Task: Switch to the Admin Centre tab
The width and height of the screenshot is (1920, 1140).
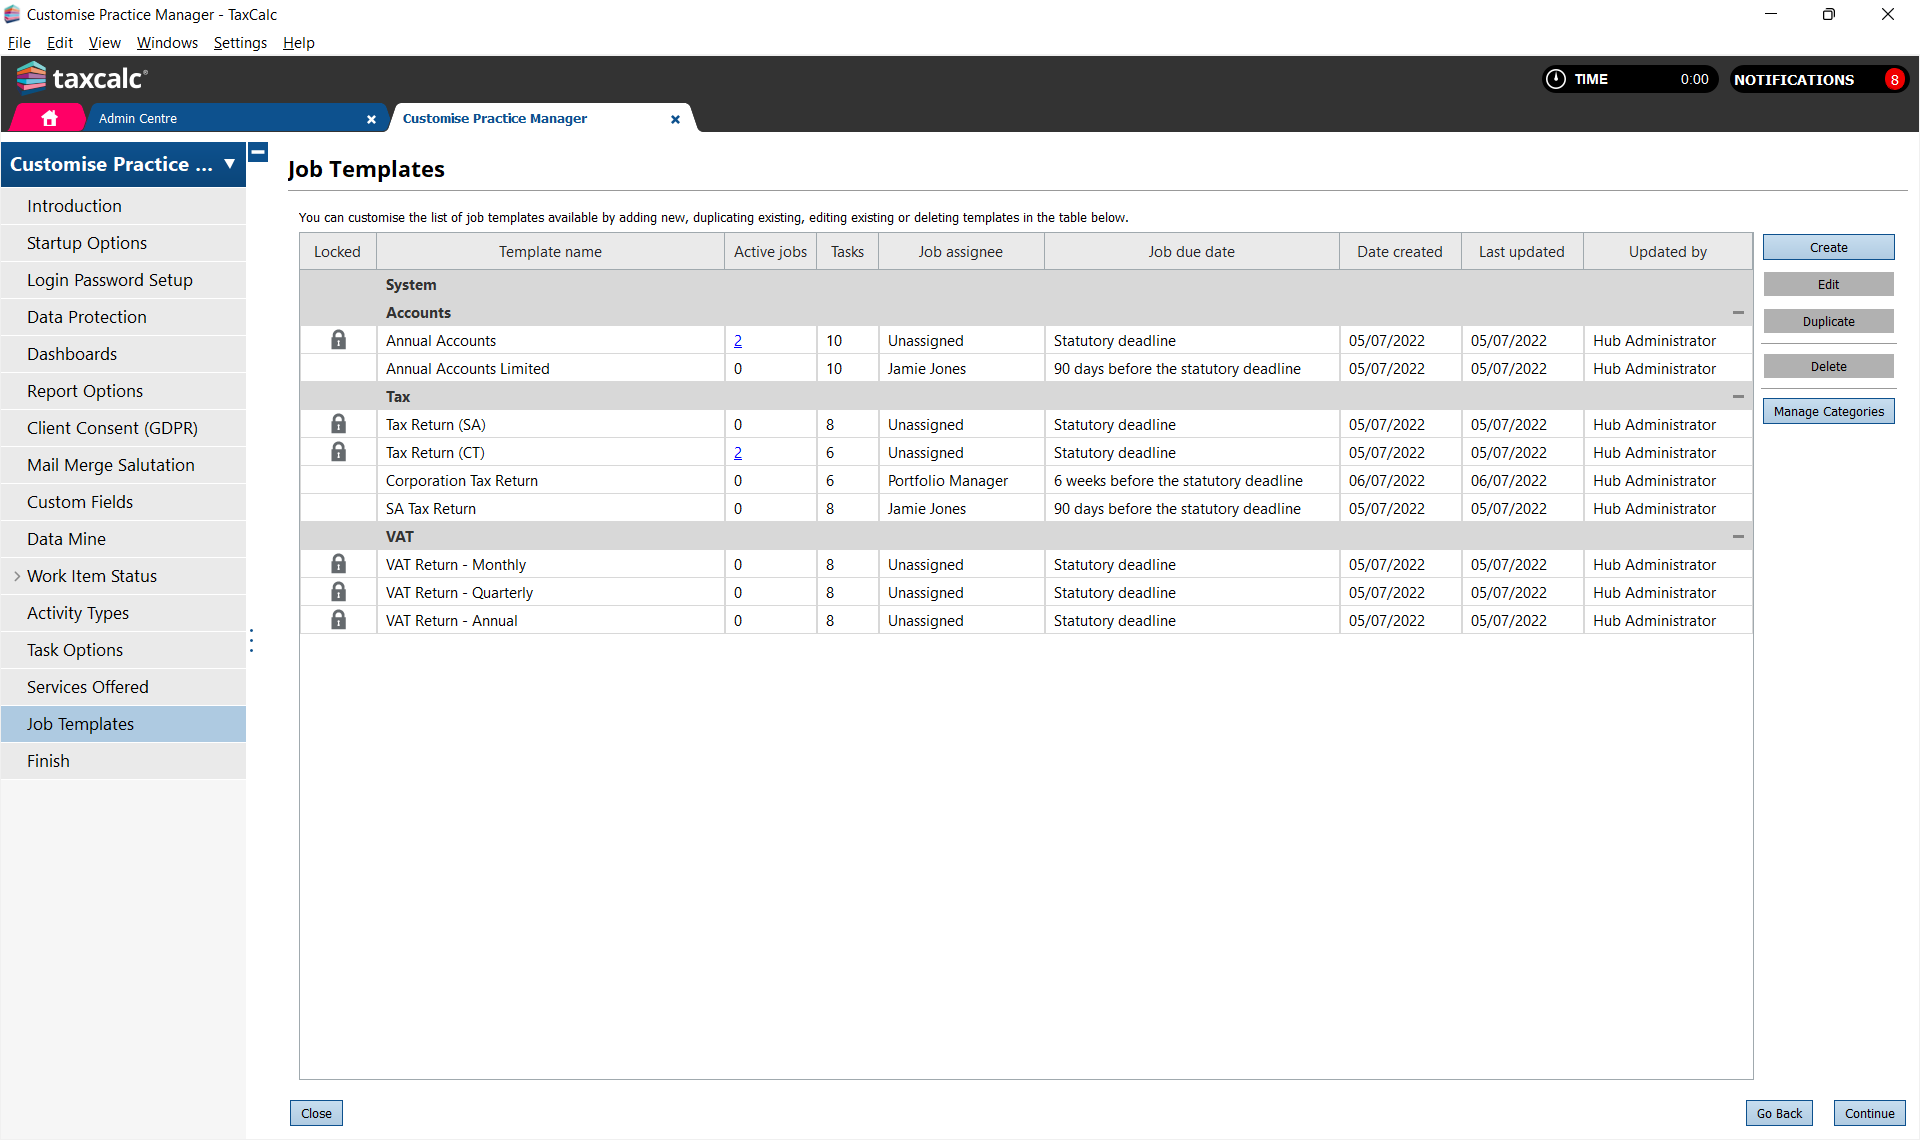Action: (x=138, y=118)
